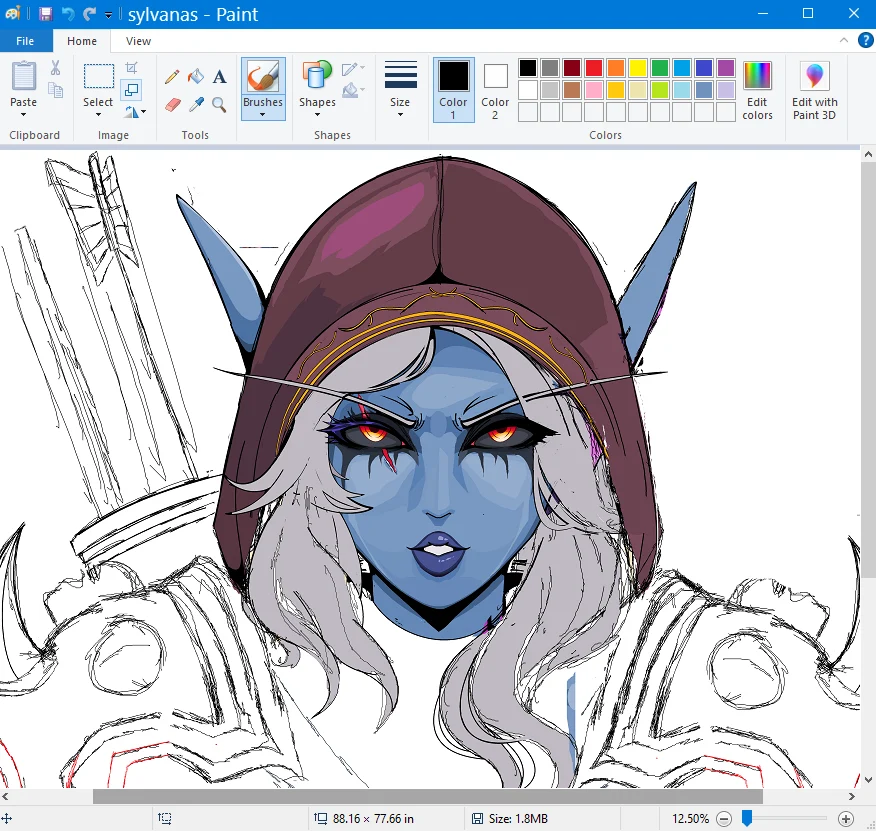Switch to the View tab
876x831 pixels.
[x=137, y=41]
